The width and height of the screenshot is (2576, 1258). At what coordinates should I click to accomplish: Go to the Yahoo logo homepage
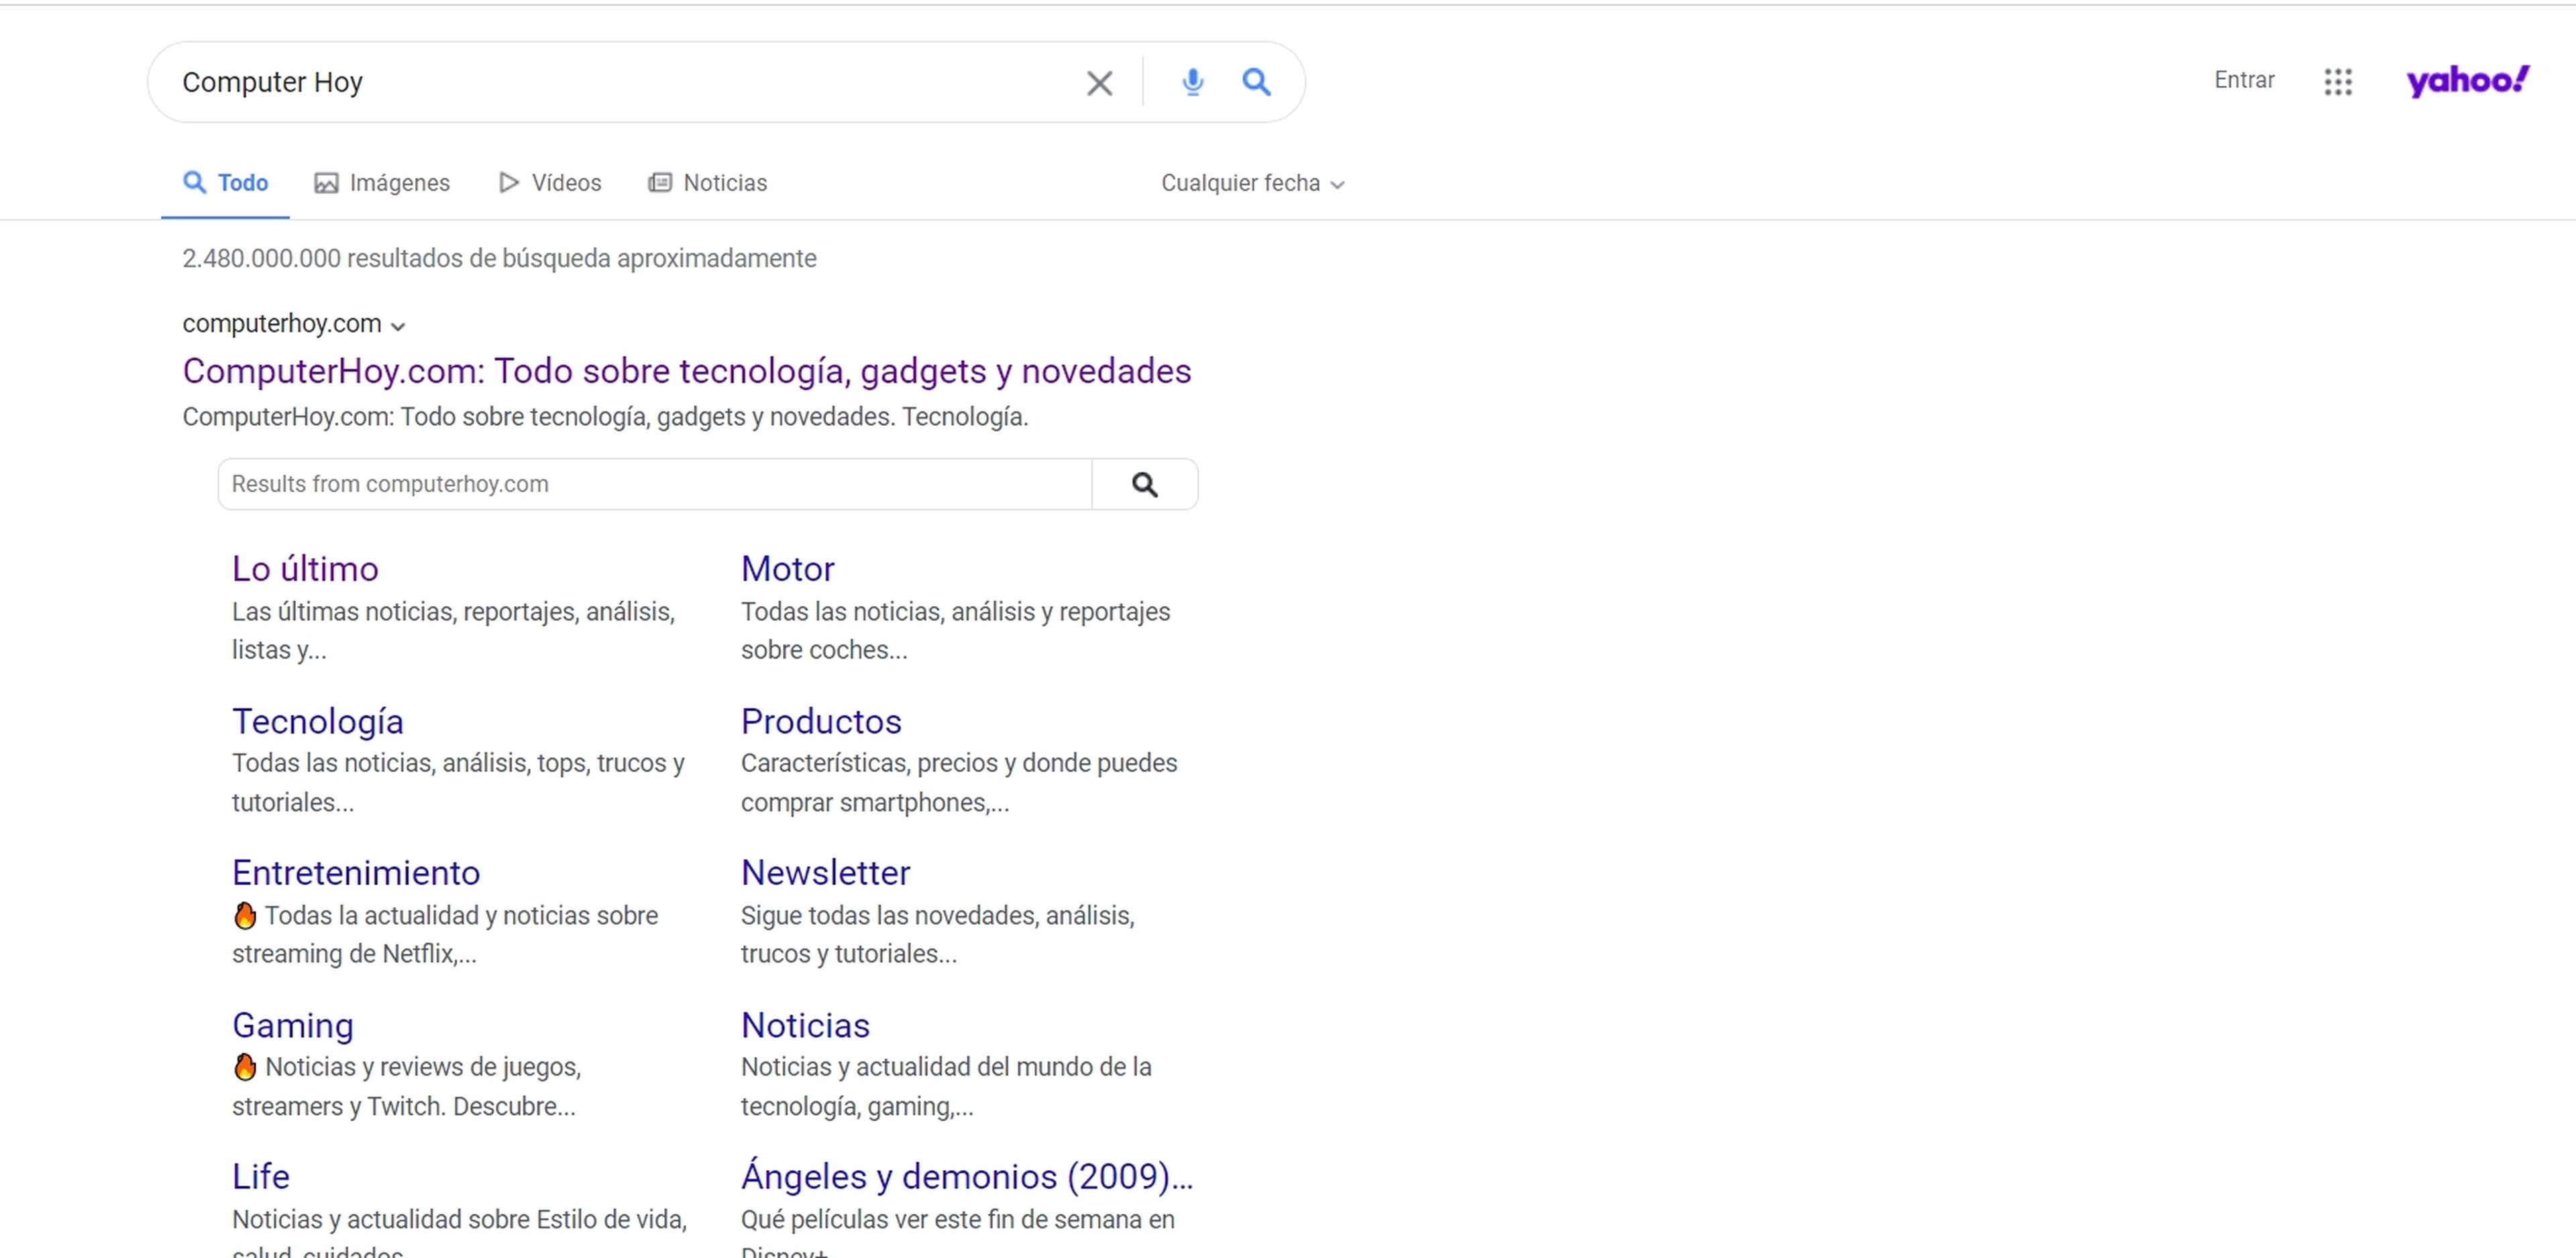point(2466,81)
